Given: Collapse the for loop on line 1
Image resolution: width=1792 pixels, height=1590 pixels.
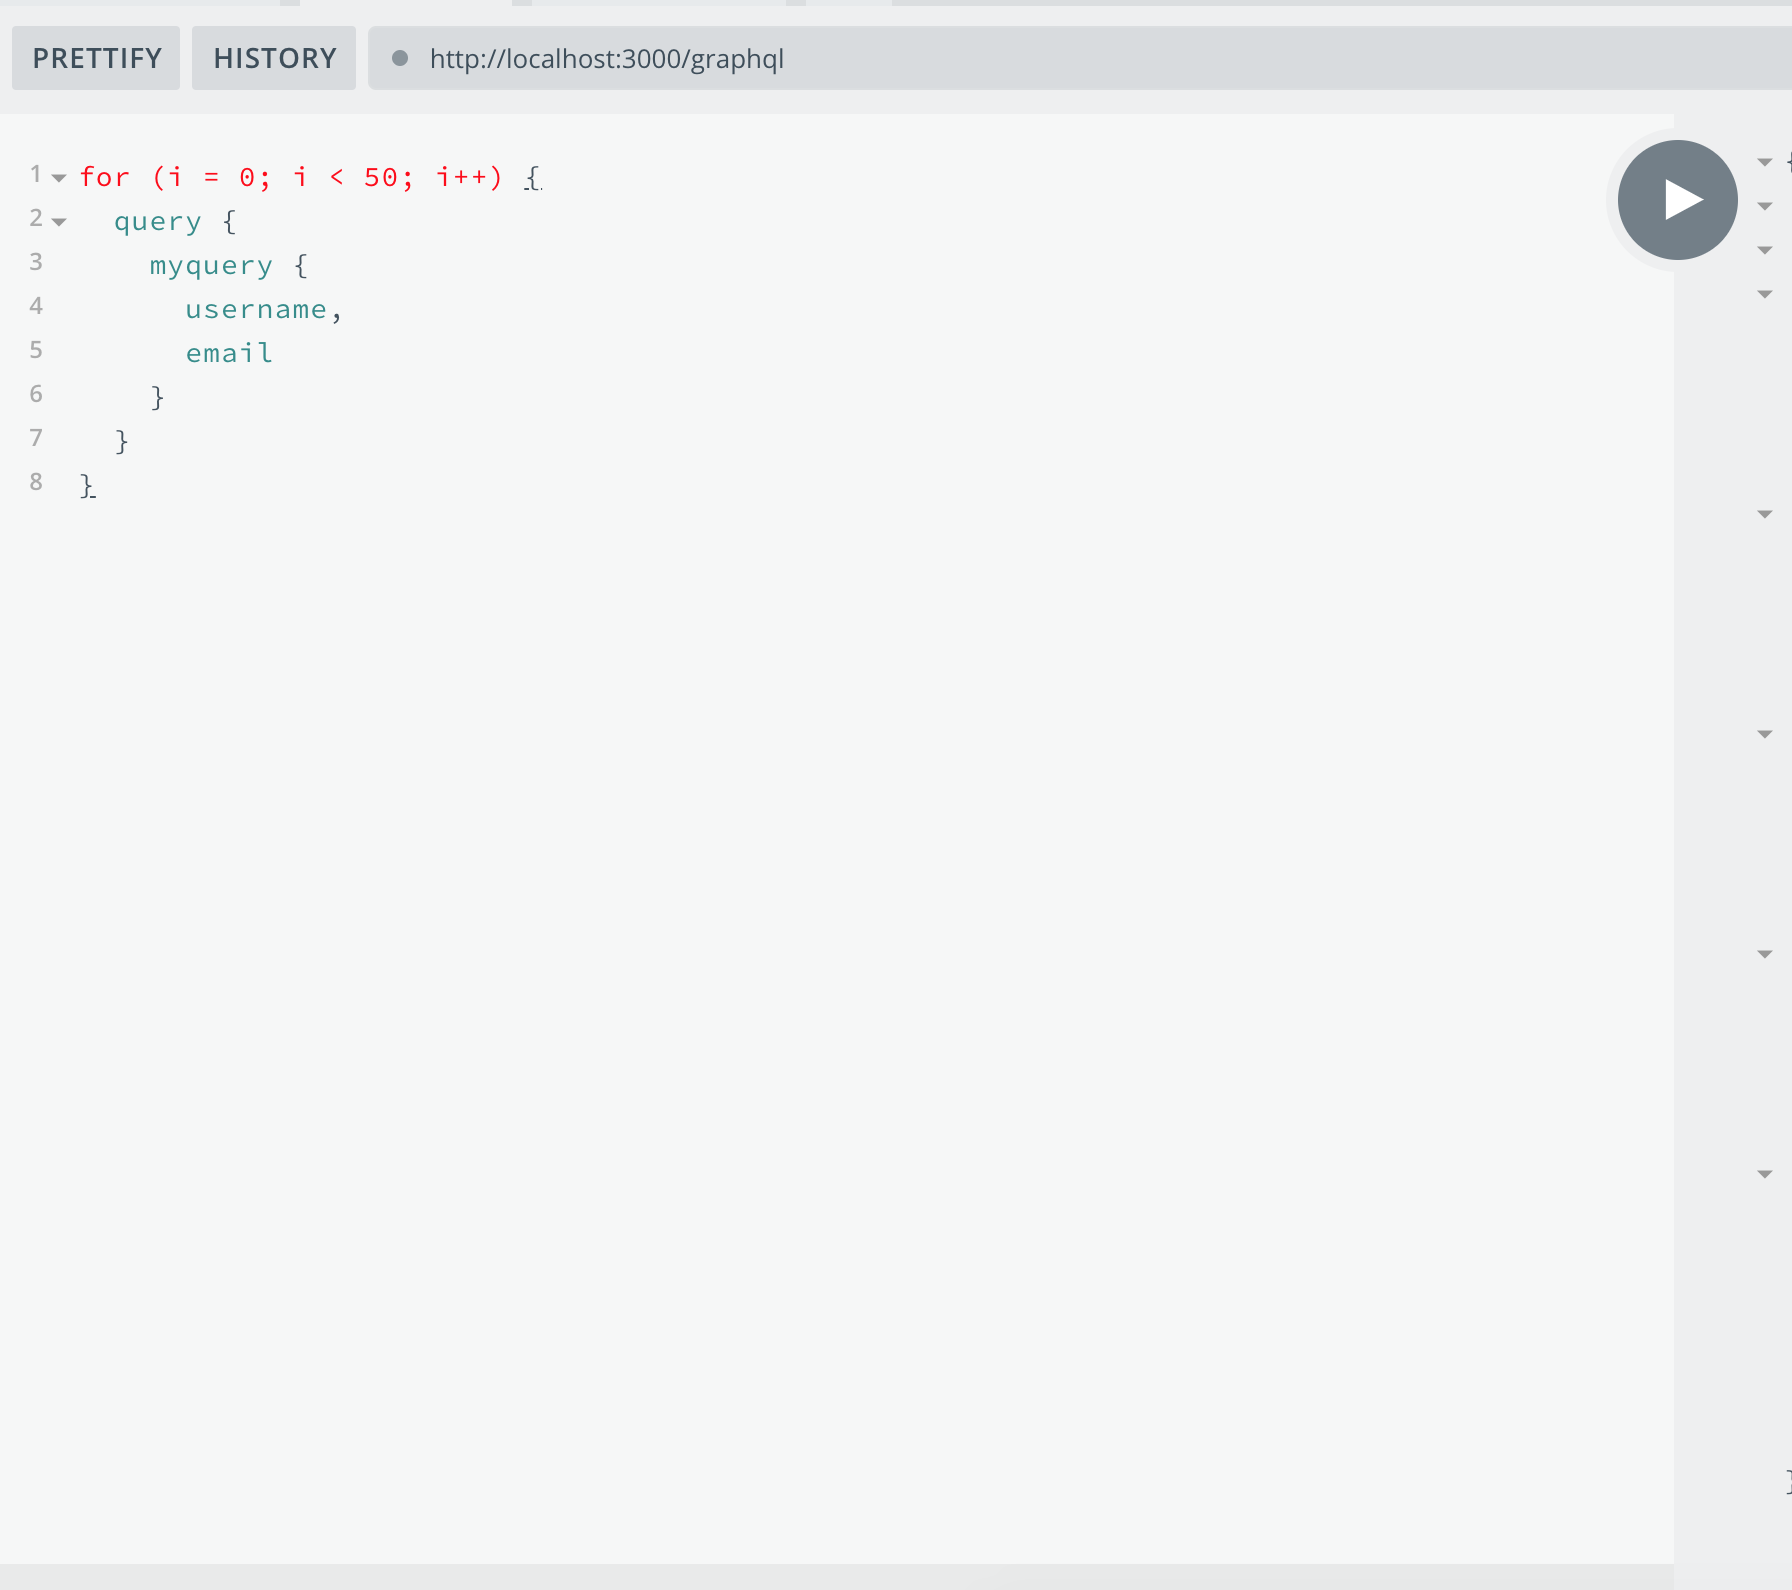Looking at the screenshot, I should coord(60,177).
